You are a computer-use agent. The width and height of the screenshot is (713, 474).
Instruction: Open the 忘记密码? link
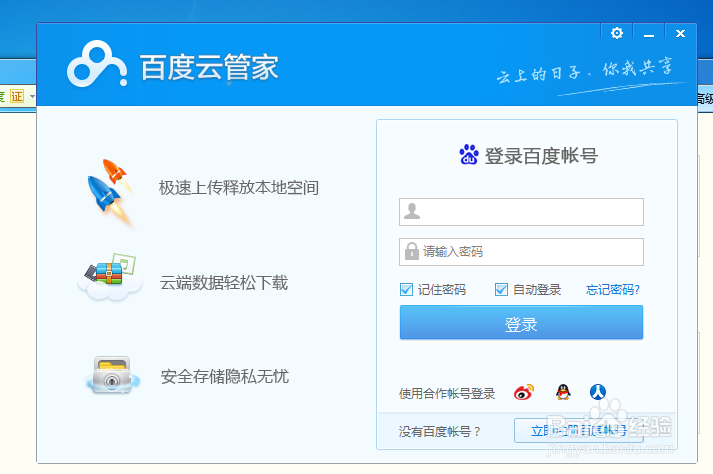(x=613, y=290)
